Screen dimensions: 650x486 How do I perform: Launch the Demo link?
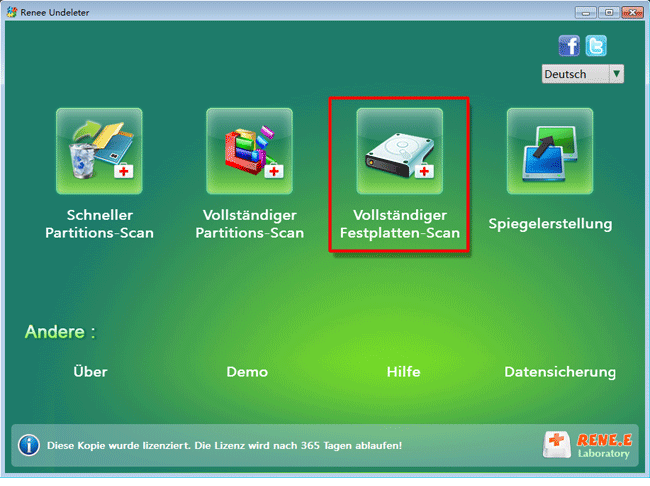pyautogui.click(x=247, y=372)
